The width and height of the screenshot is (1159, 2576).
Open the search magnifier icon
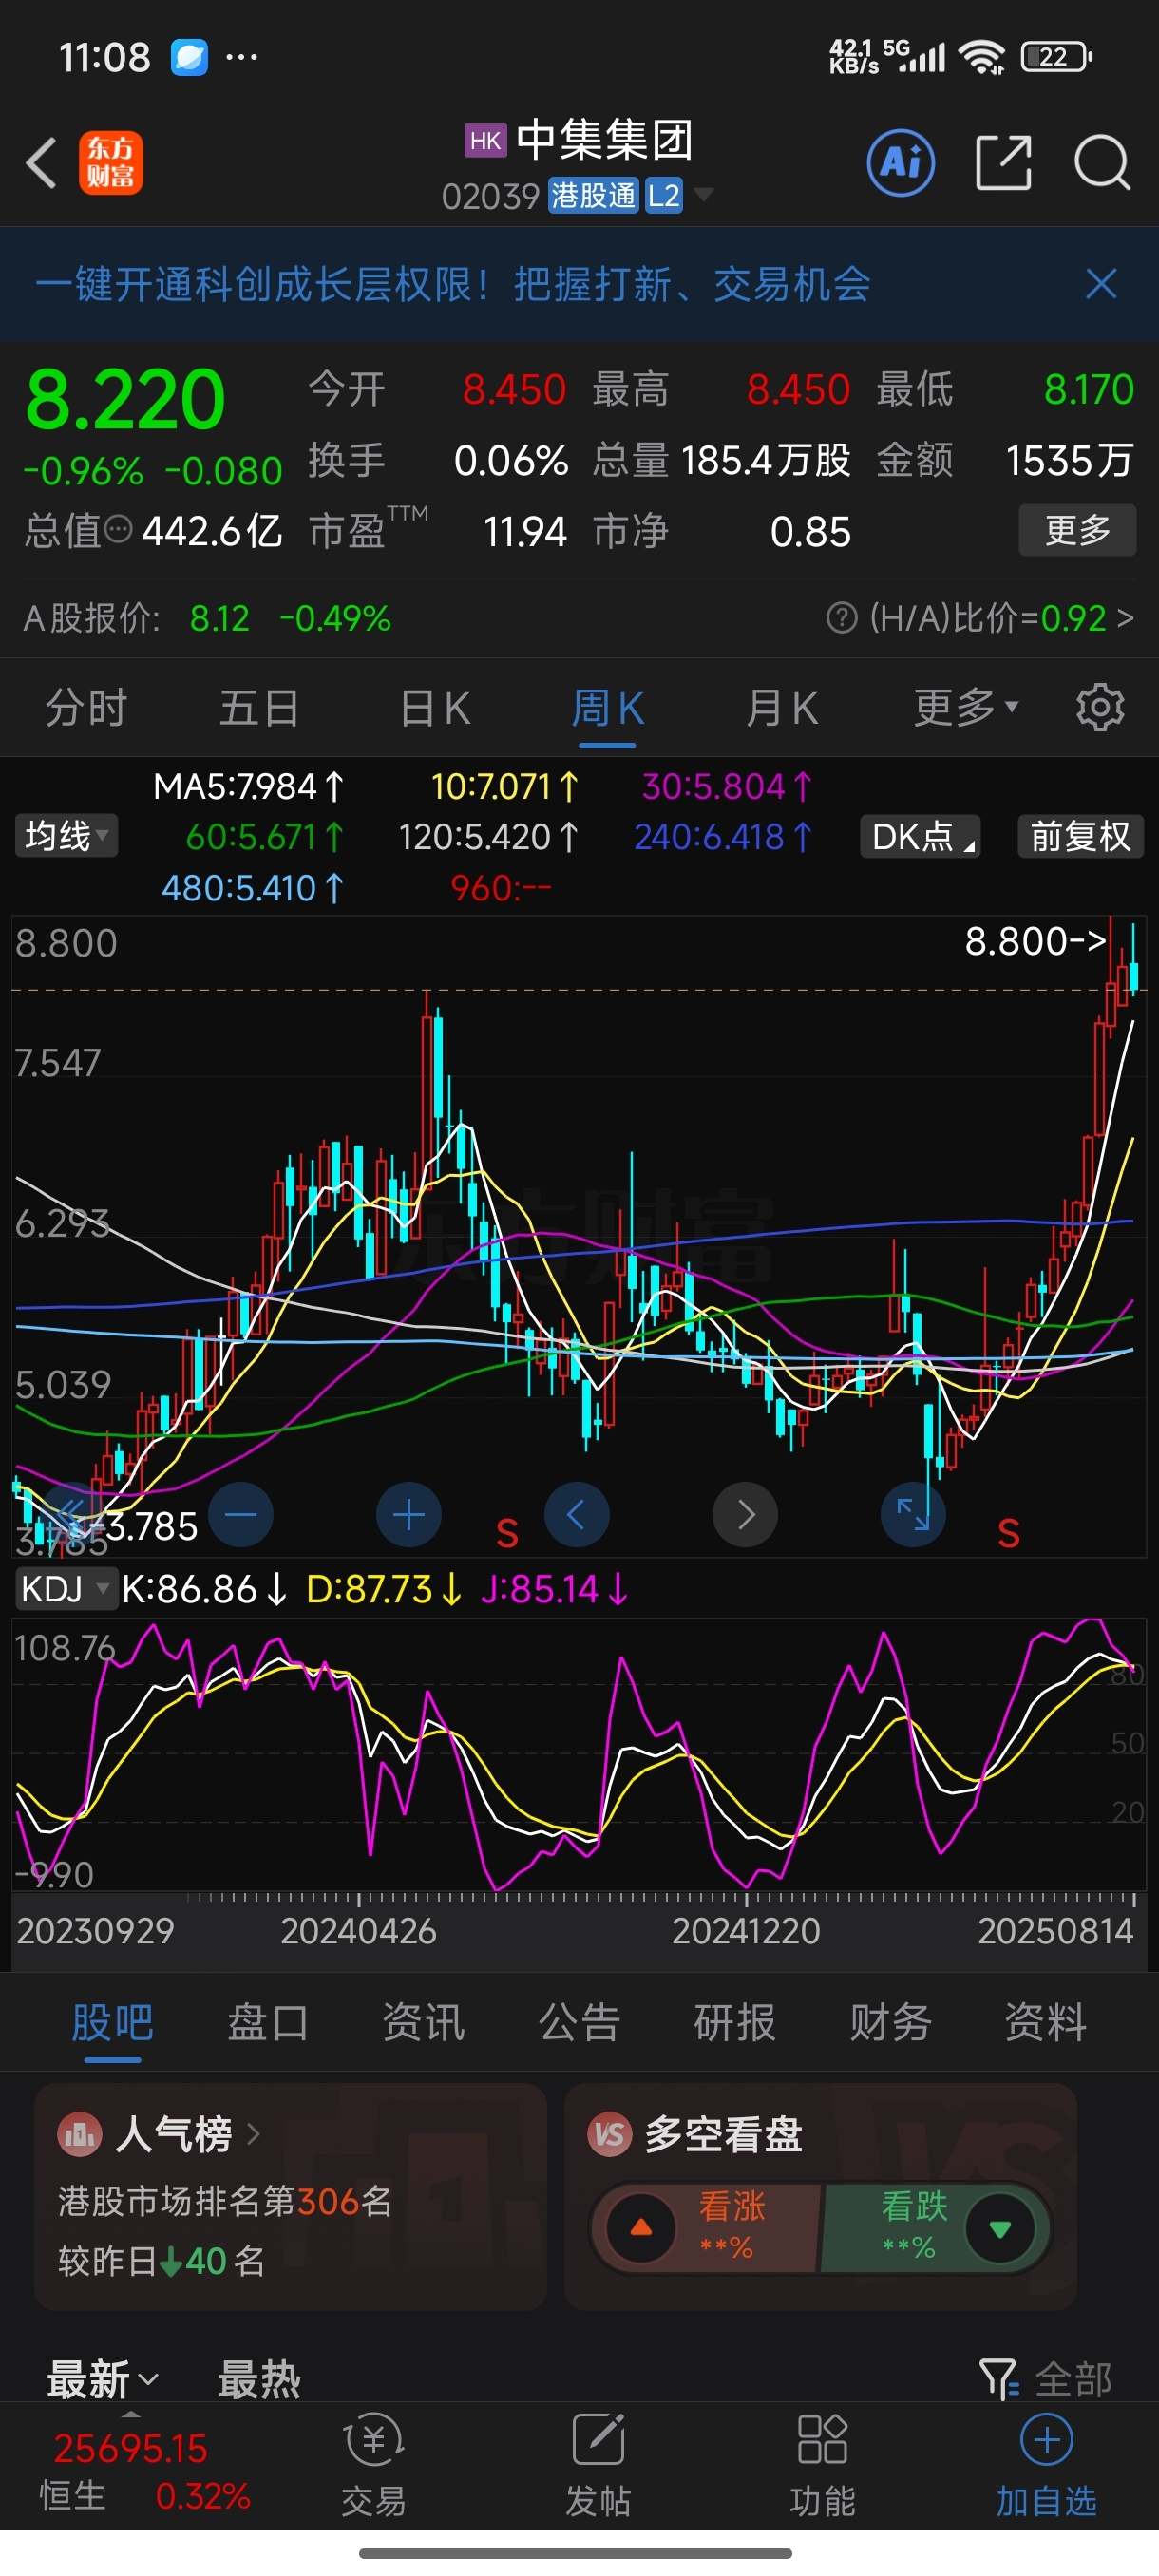(x=1102, y=162)
